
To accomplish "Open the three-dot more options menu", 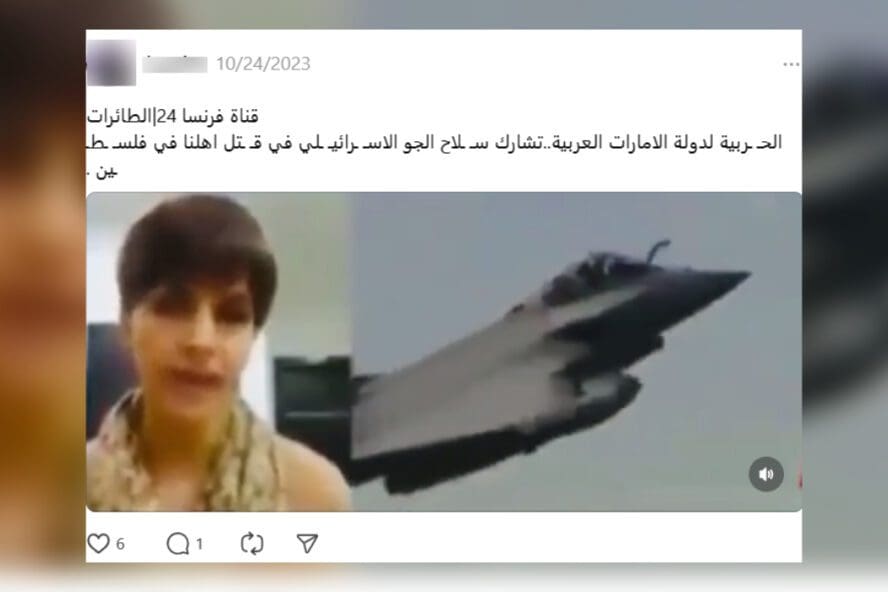I will [x=791, y=65].
